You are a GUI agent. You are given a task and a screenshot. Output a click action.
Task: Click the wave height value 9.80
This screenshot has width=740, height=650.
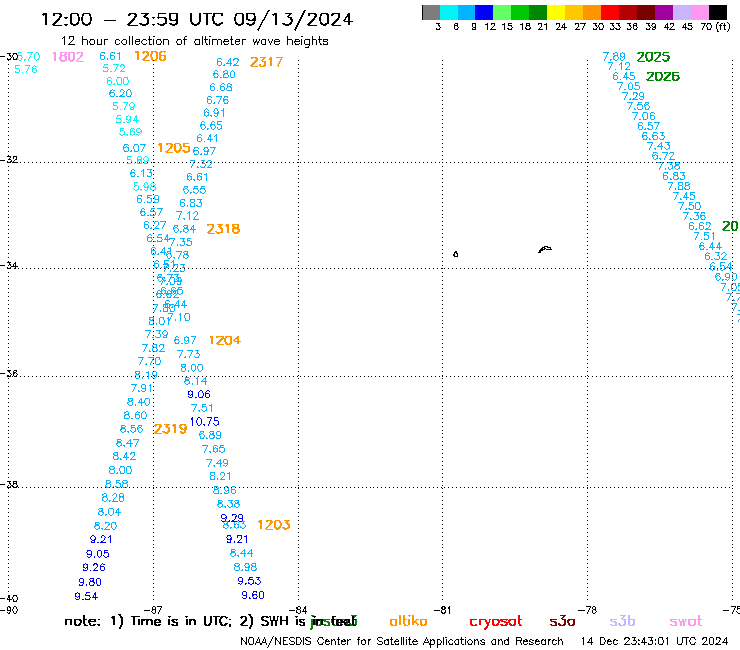tap(90, 582)
